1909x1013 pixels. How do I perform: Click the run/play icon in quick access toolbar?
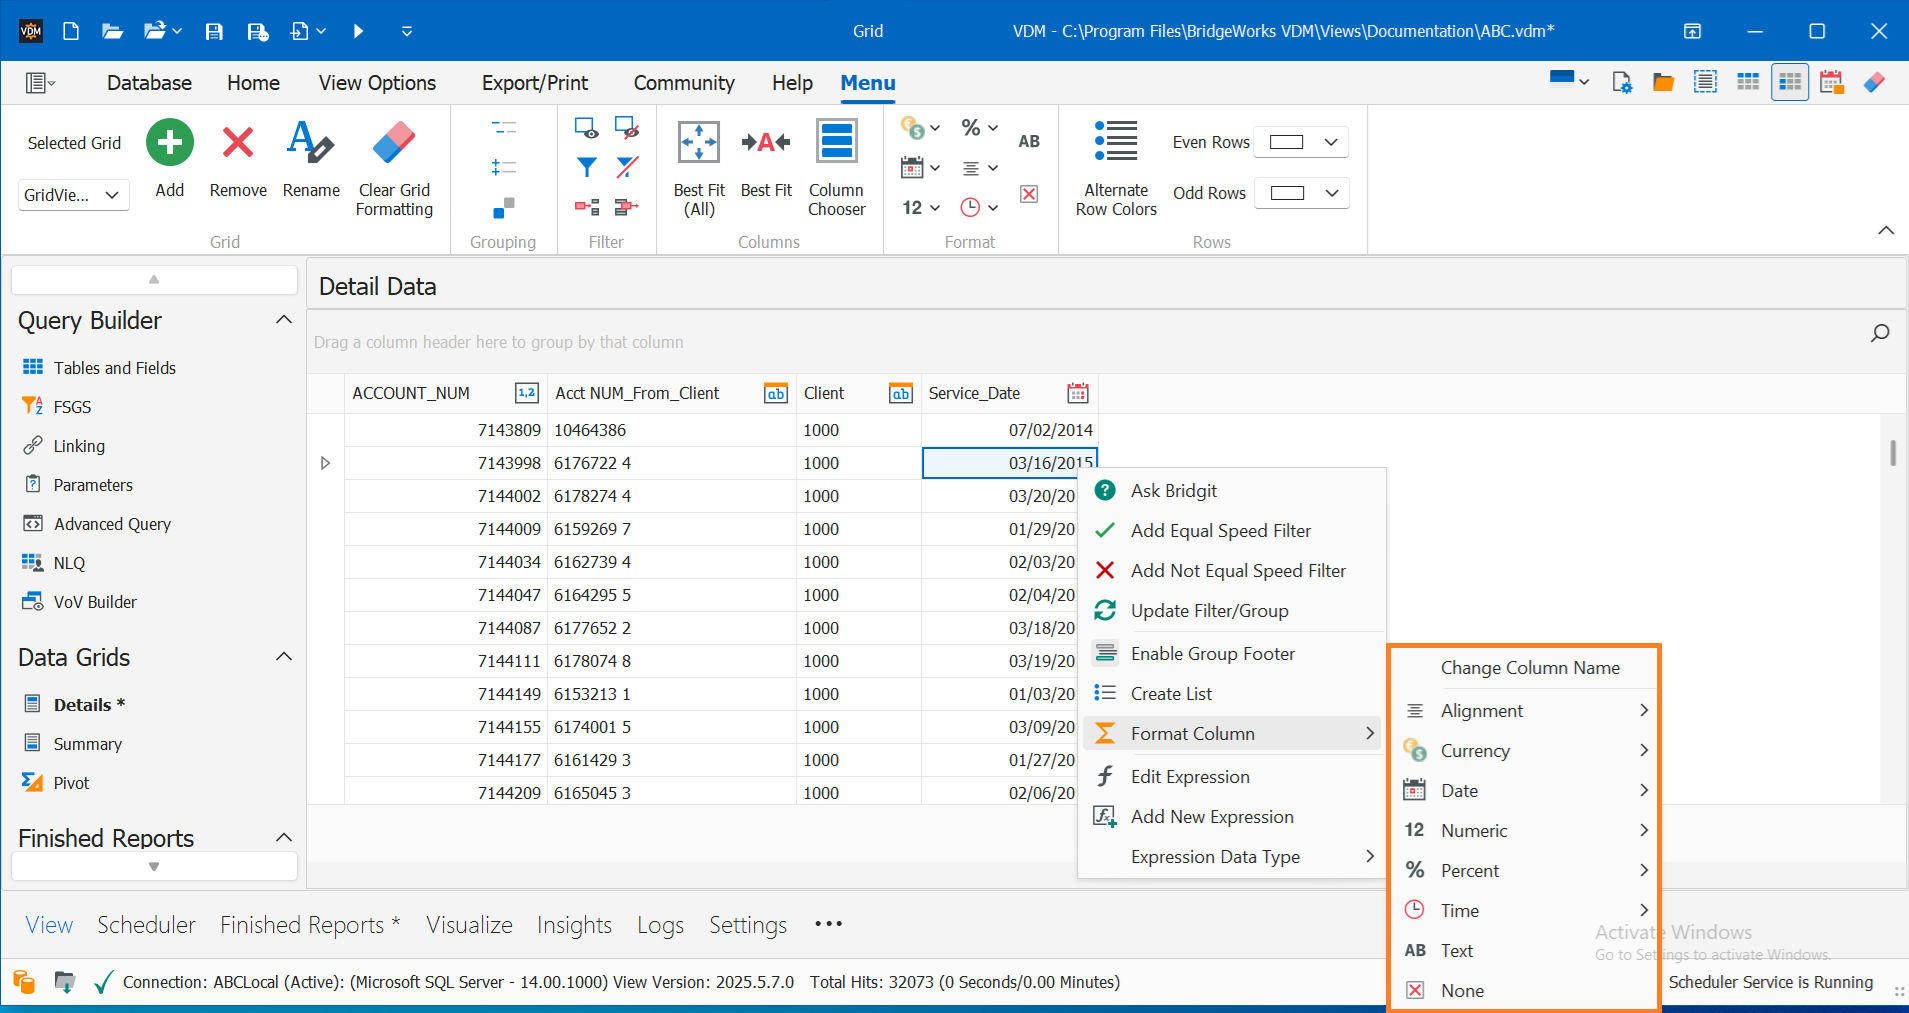(358, 31)
